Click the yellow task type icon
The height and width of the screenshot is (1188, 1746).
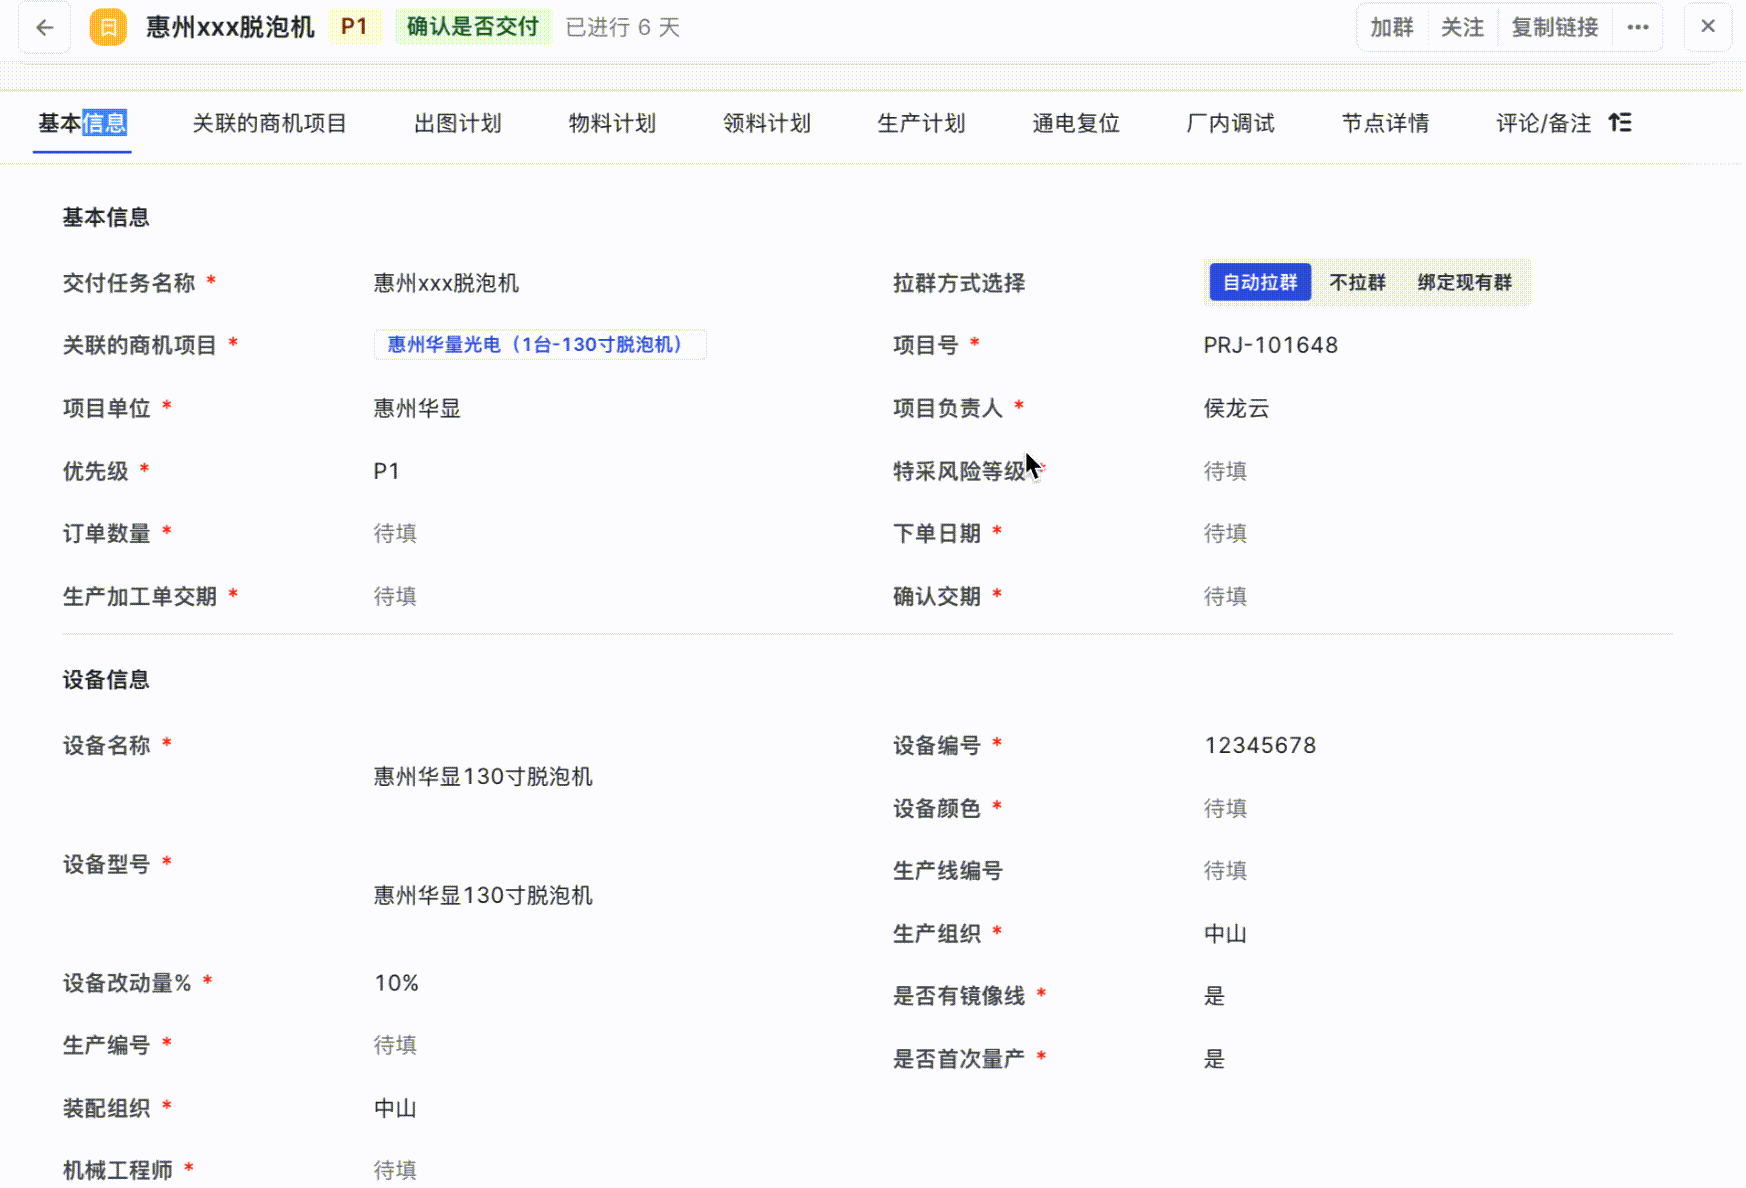point(108,27)
